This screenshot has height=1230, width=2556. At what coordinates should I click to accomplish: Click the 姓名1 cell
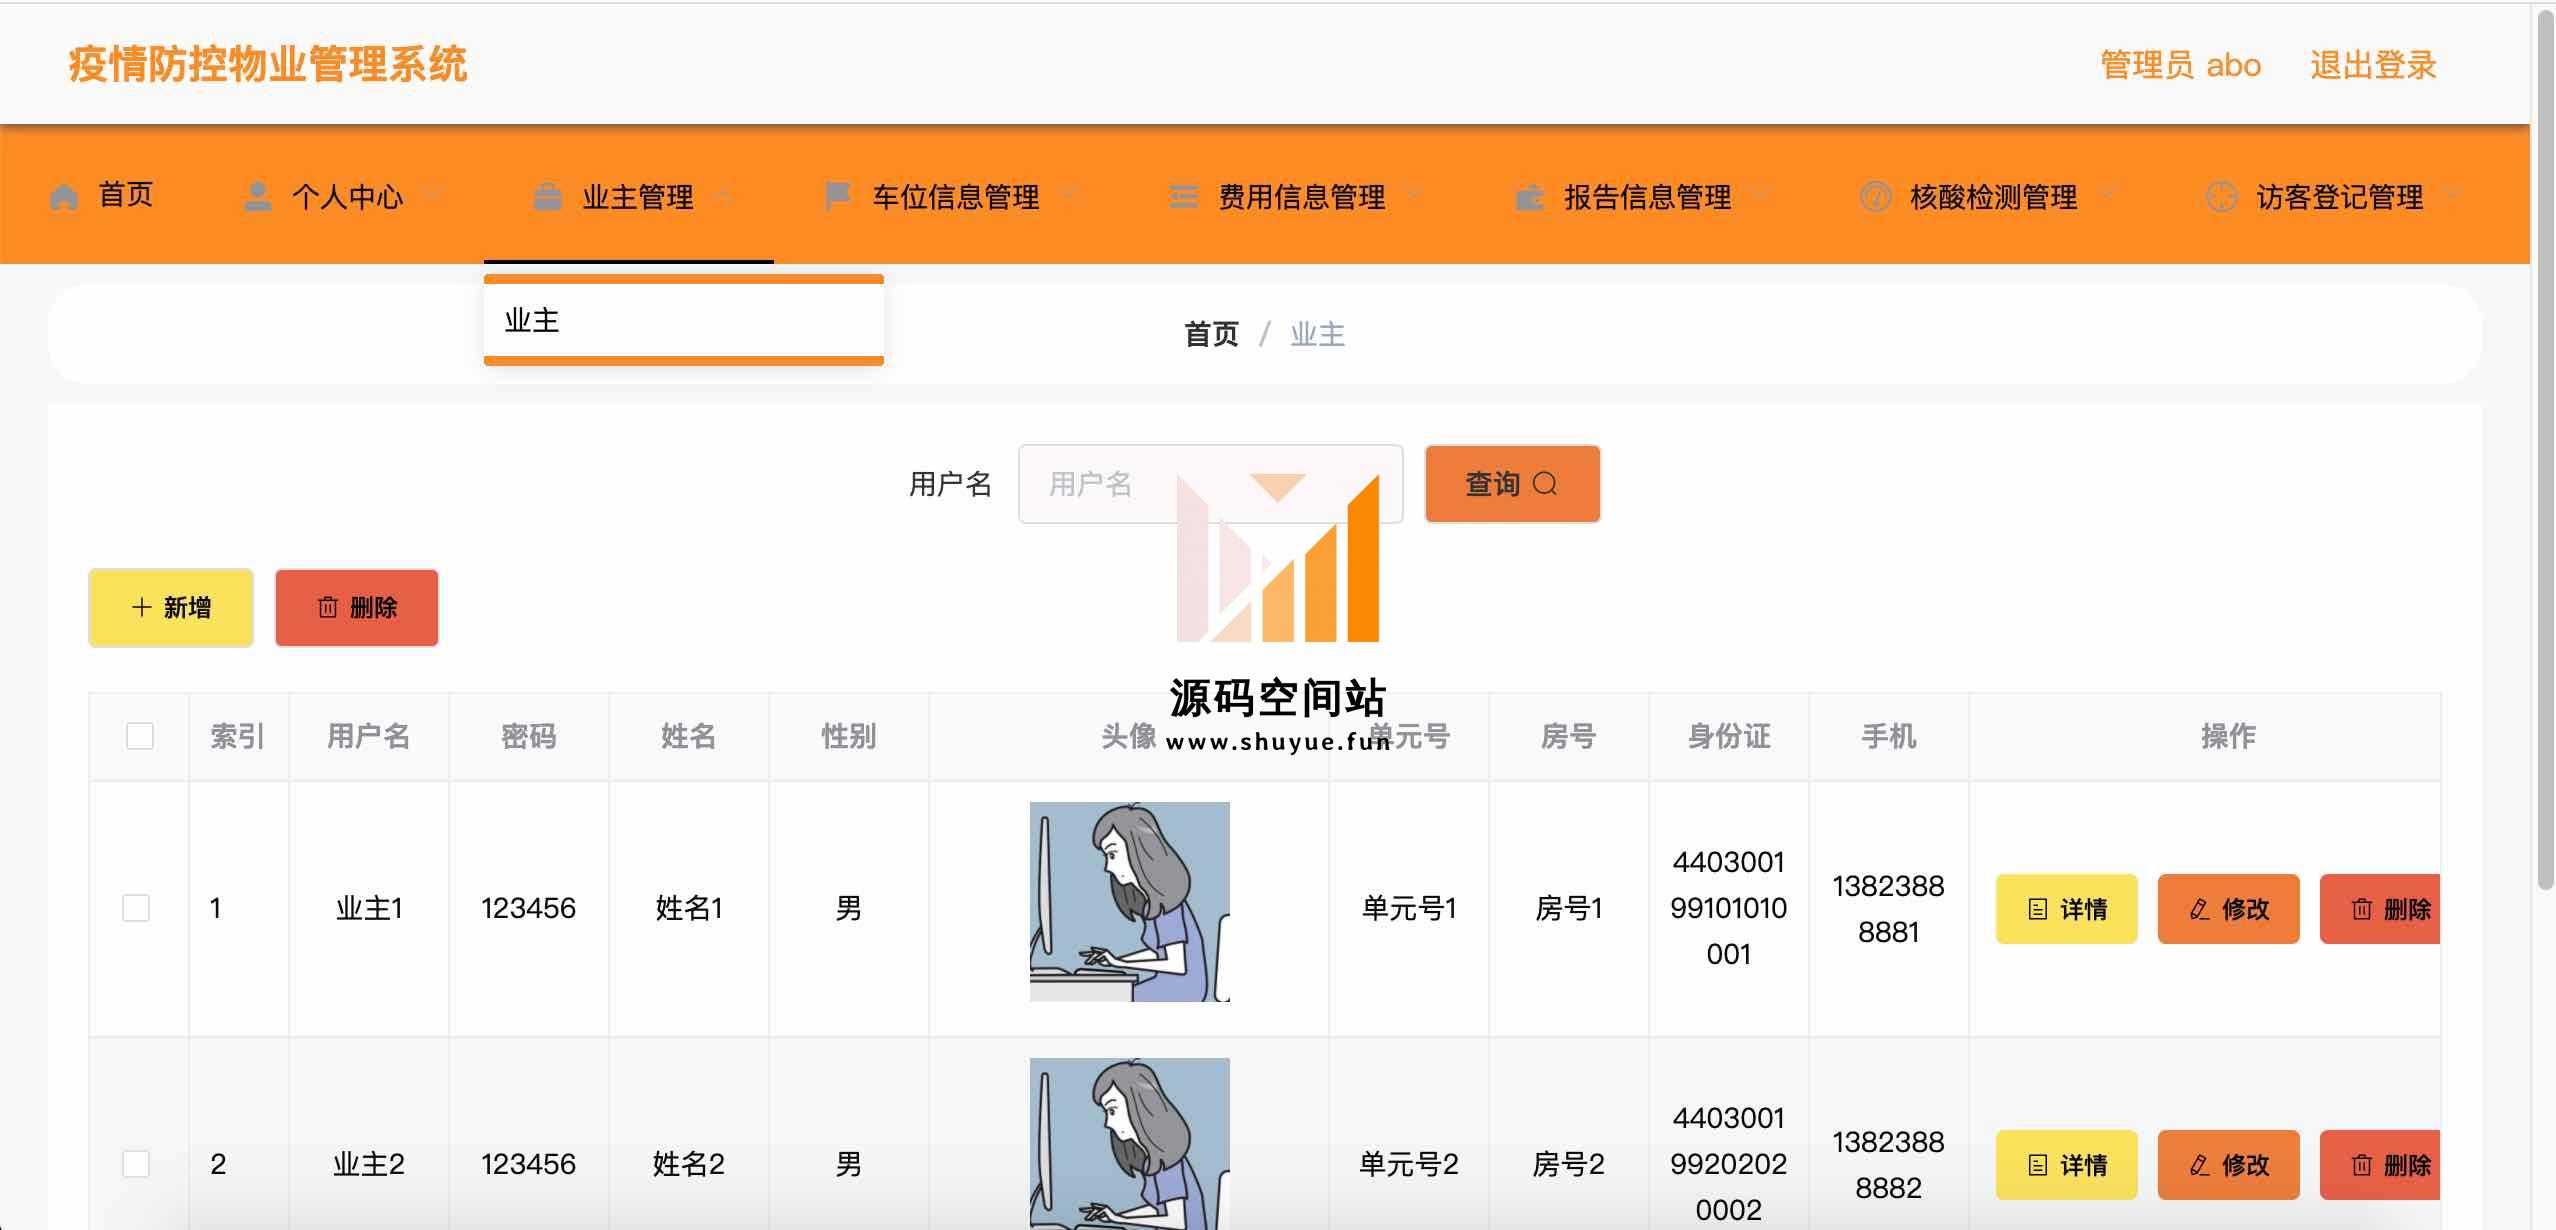coord(688,908)
